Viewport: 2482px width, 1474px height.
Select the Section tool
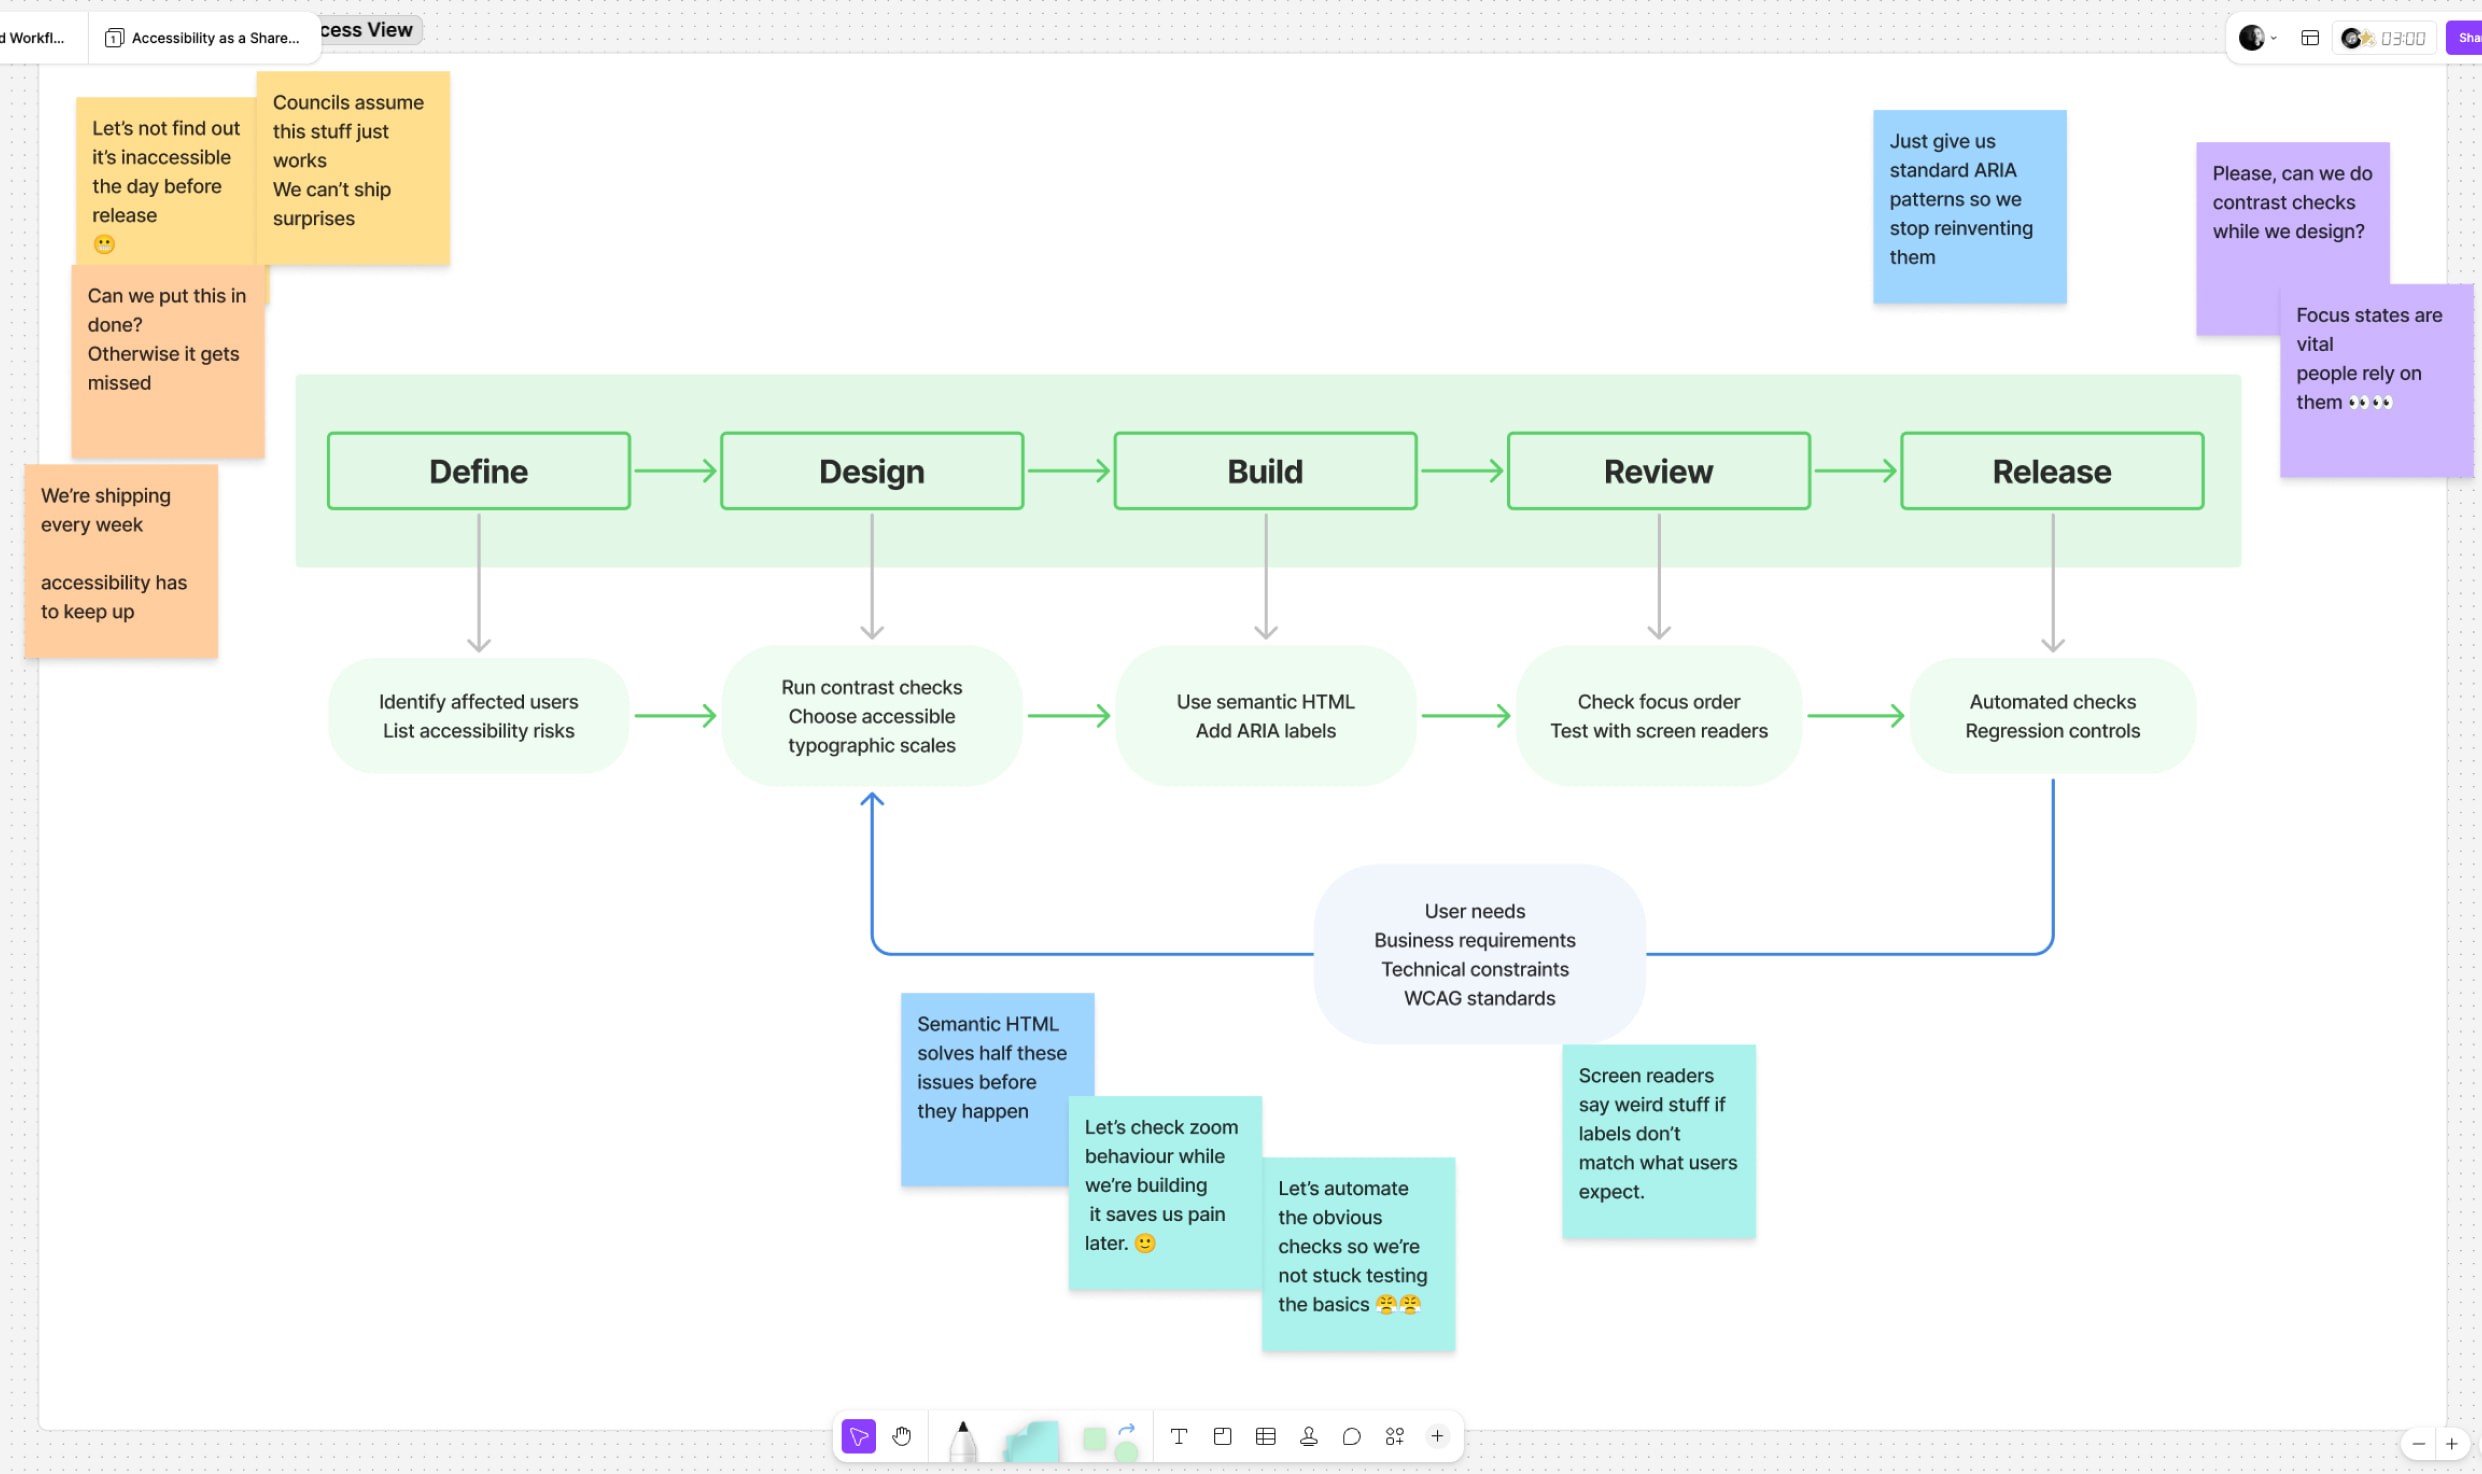pos(1222,1437)
